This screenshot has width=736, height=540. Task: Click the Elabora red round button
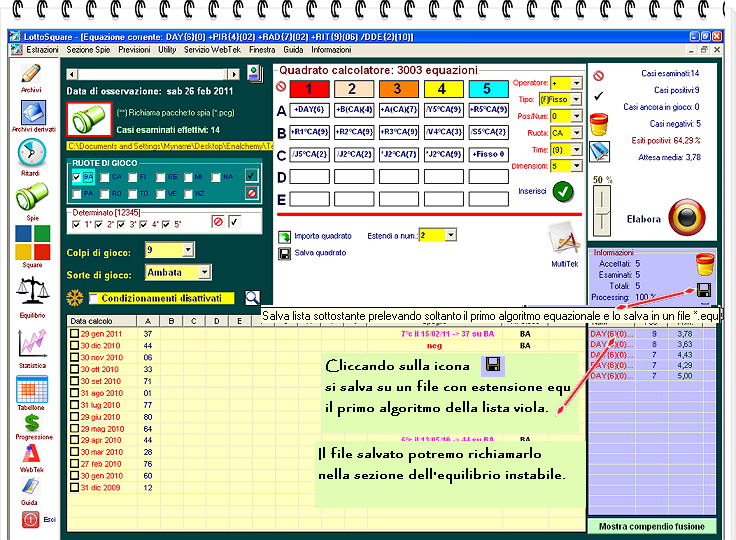click(x=687, y=217)
